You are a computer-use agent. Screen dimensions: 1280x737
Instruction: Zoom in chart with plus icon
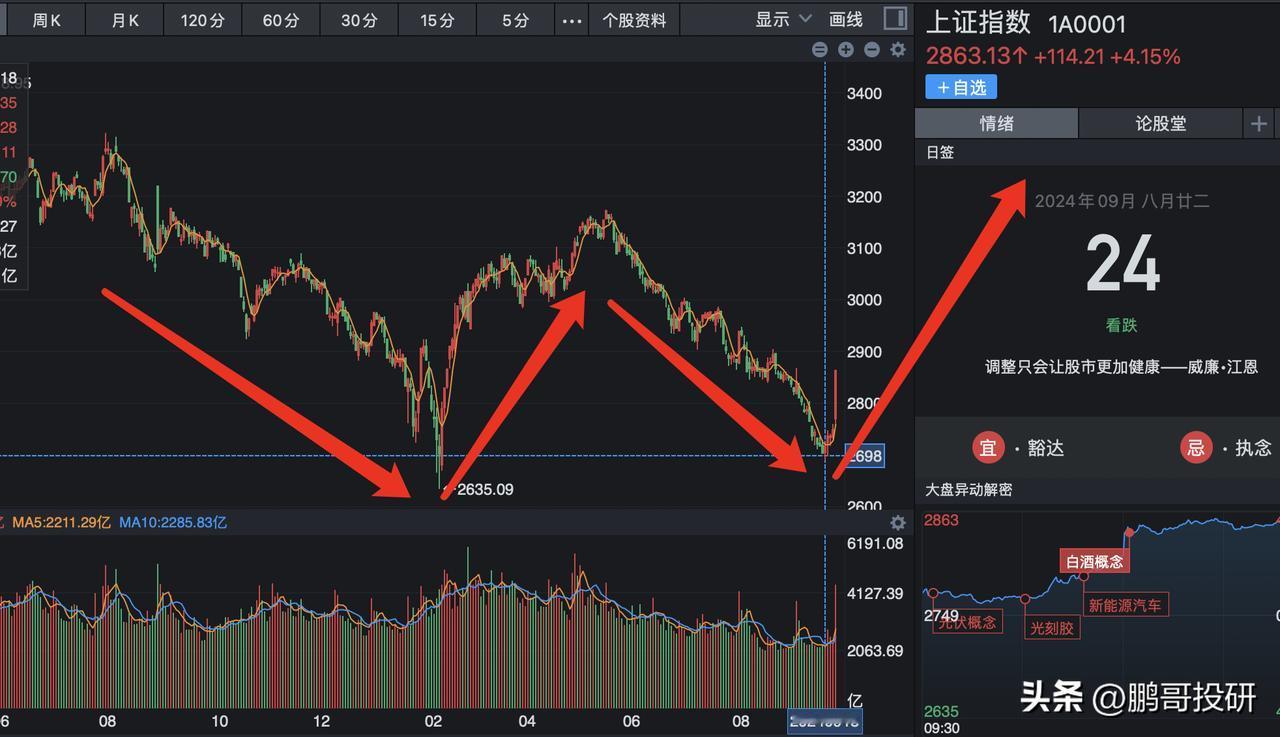coord(846,49)
